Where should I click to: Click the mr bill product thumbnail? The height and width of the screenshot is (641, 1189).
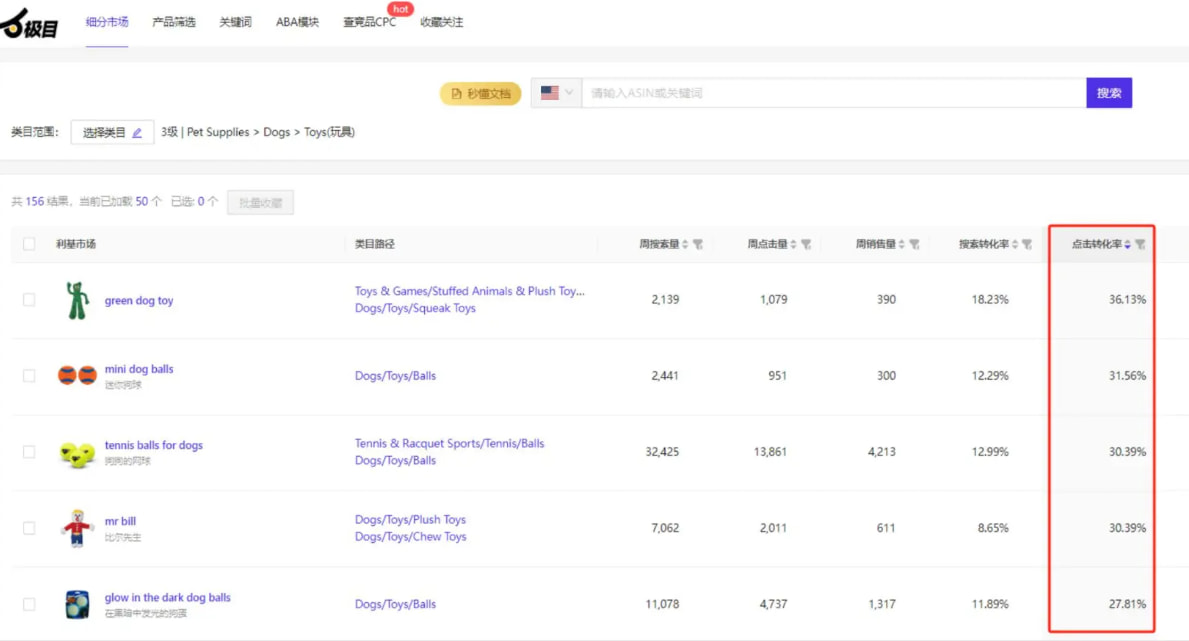(x=76, y=528)
